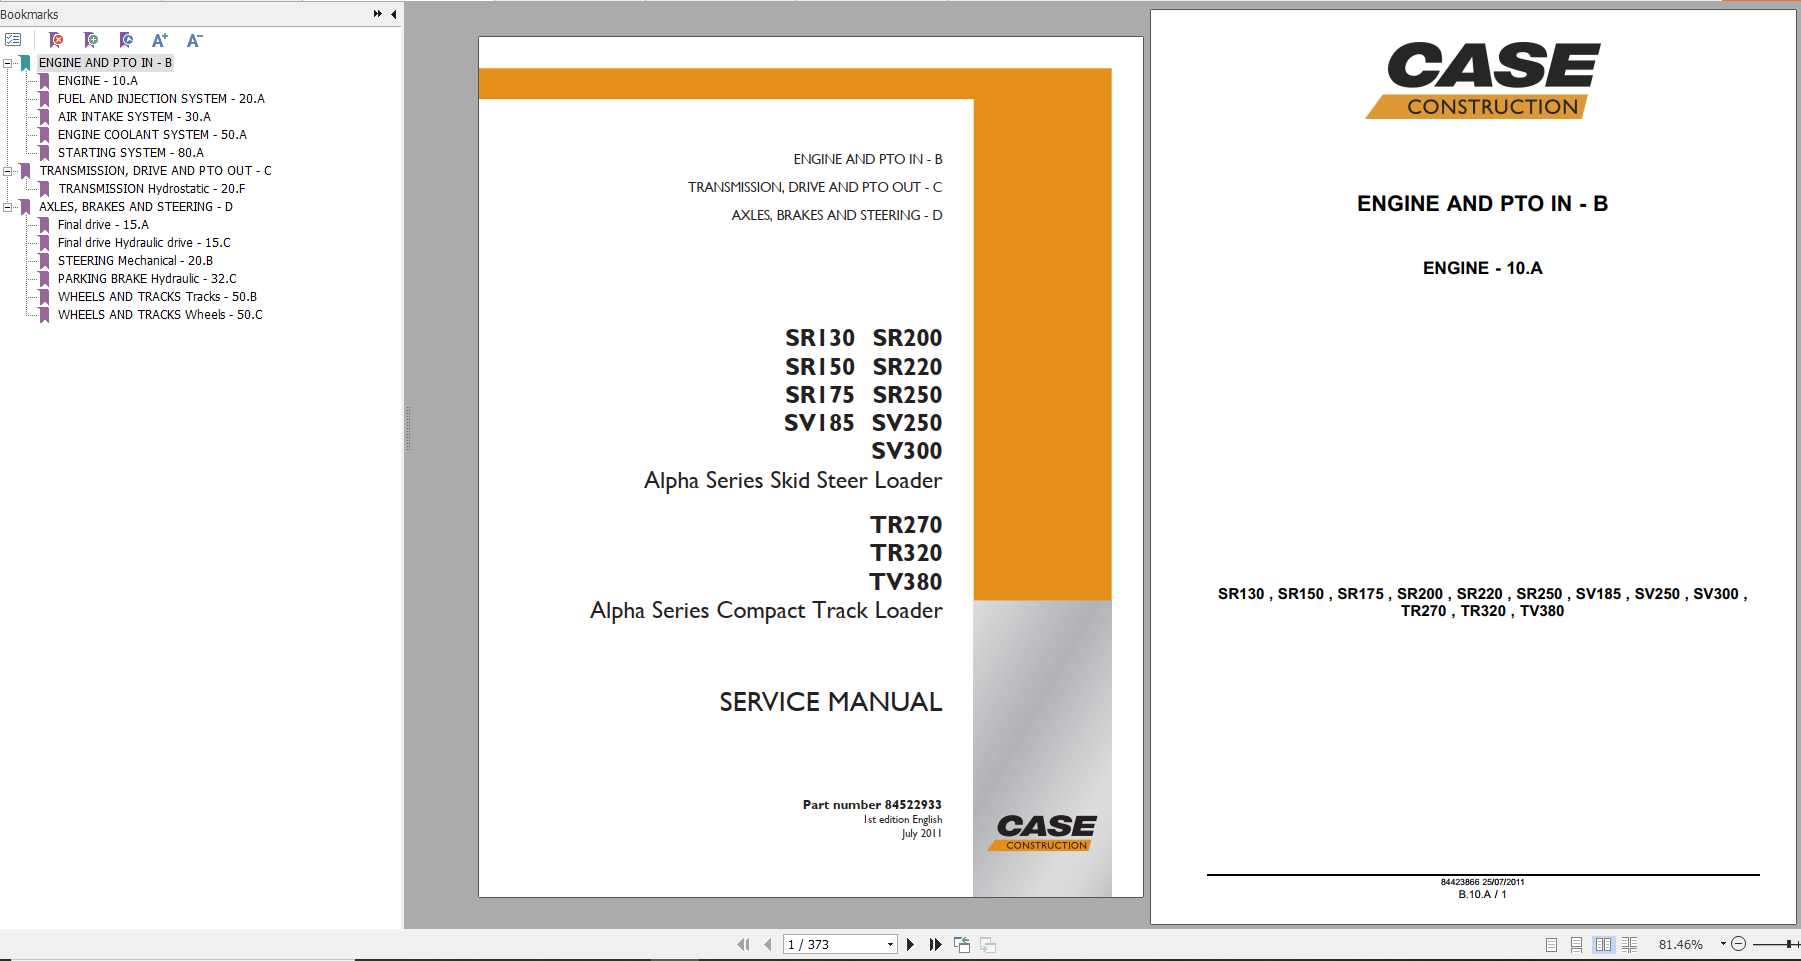Image resolution: width=1801 pixels, height=961 pixels.
Task: Go to the next page
Action: (x=910, y=944)
